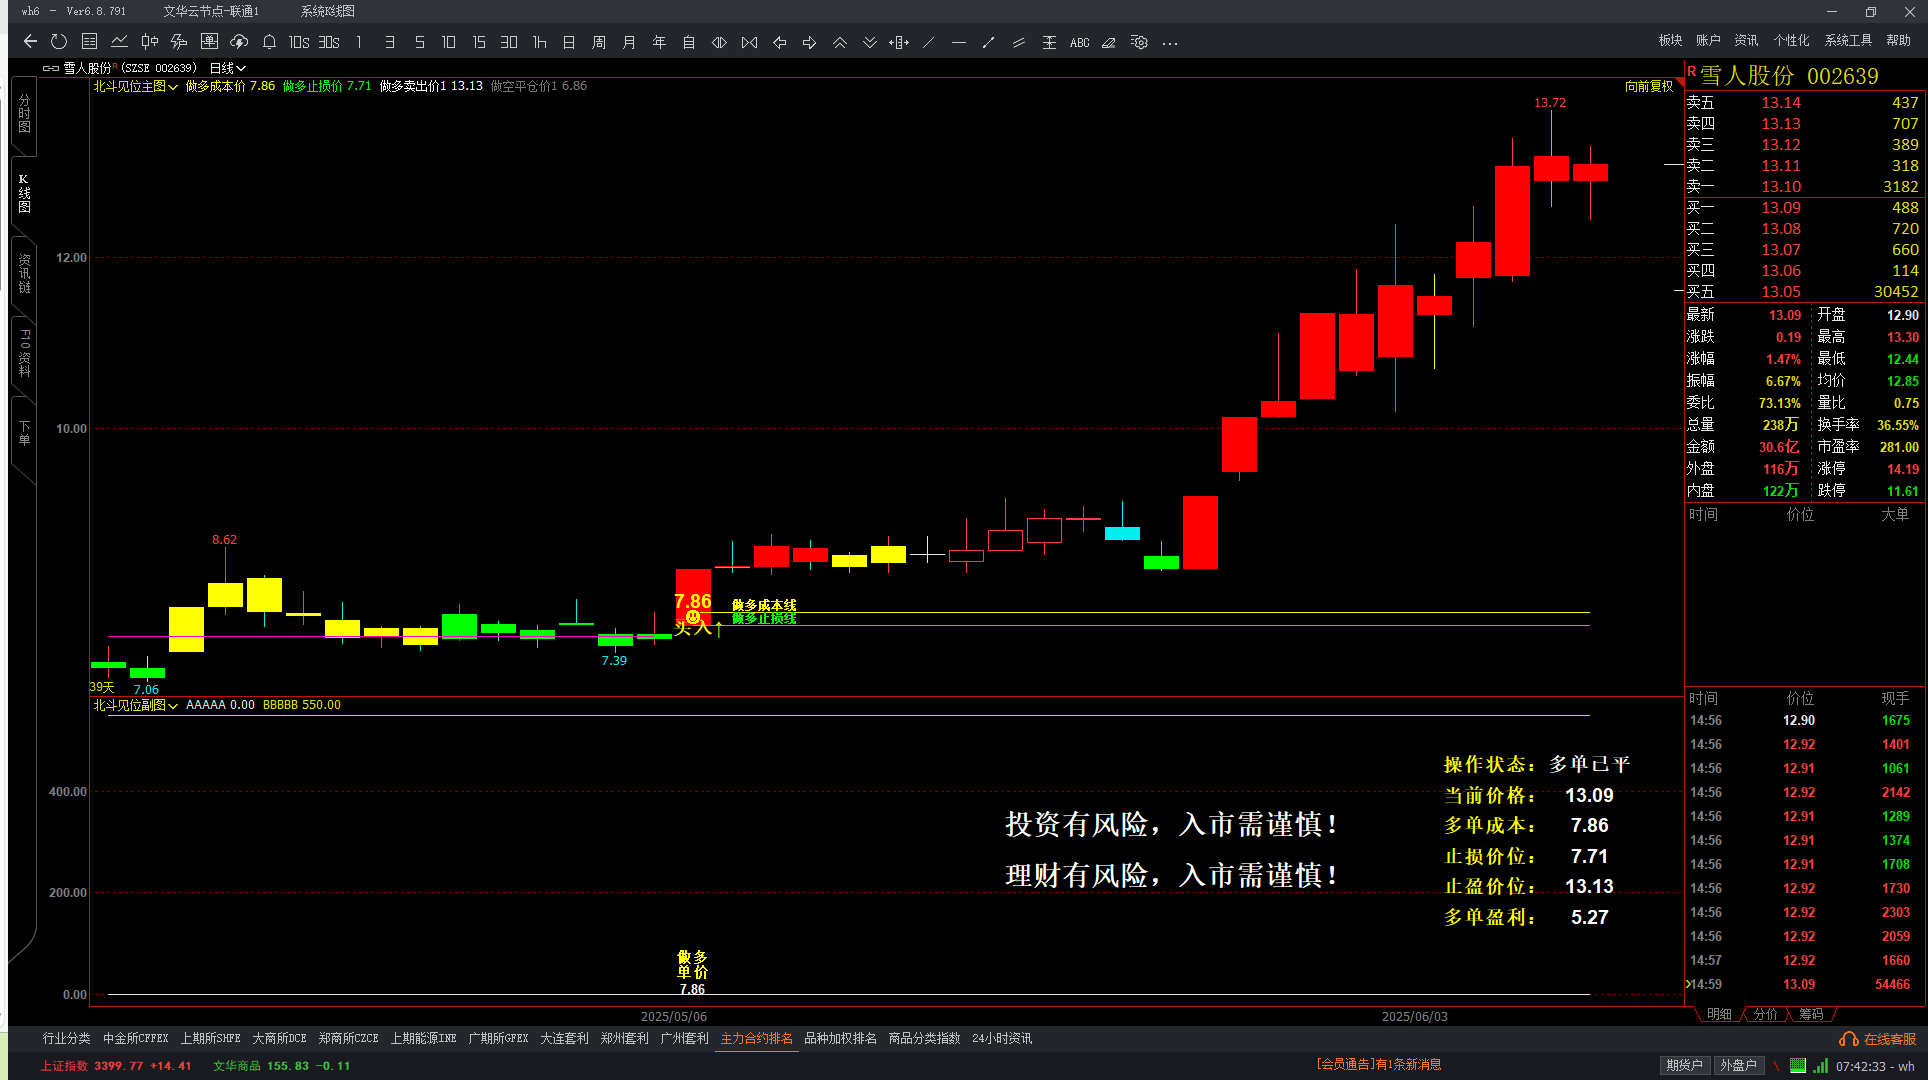1928x1080 pixels.
Task: Switch to daily 日 period
Action: [569, 42]
